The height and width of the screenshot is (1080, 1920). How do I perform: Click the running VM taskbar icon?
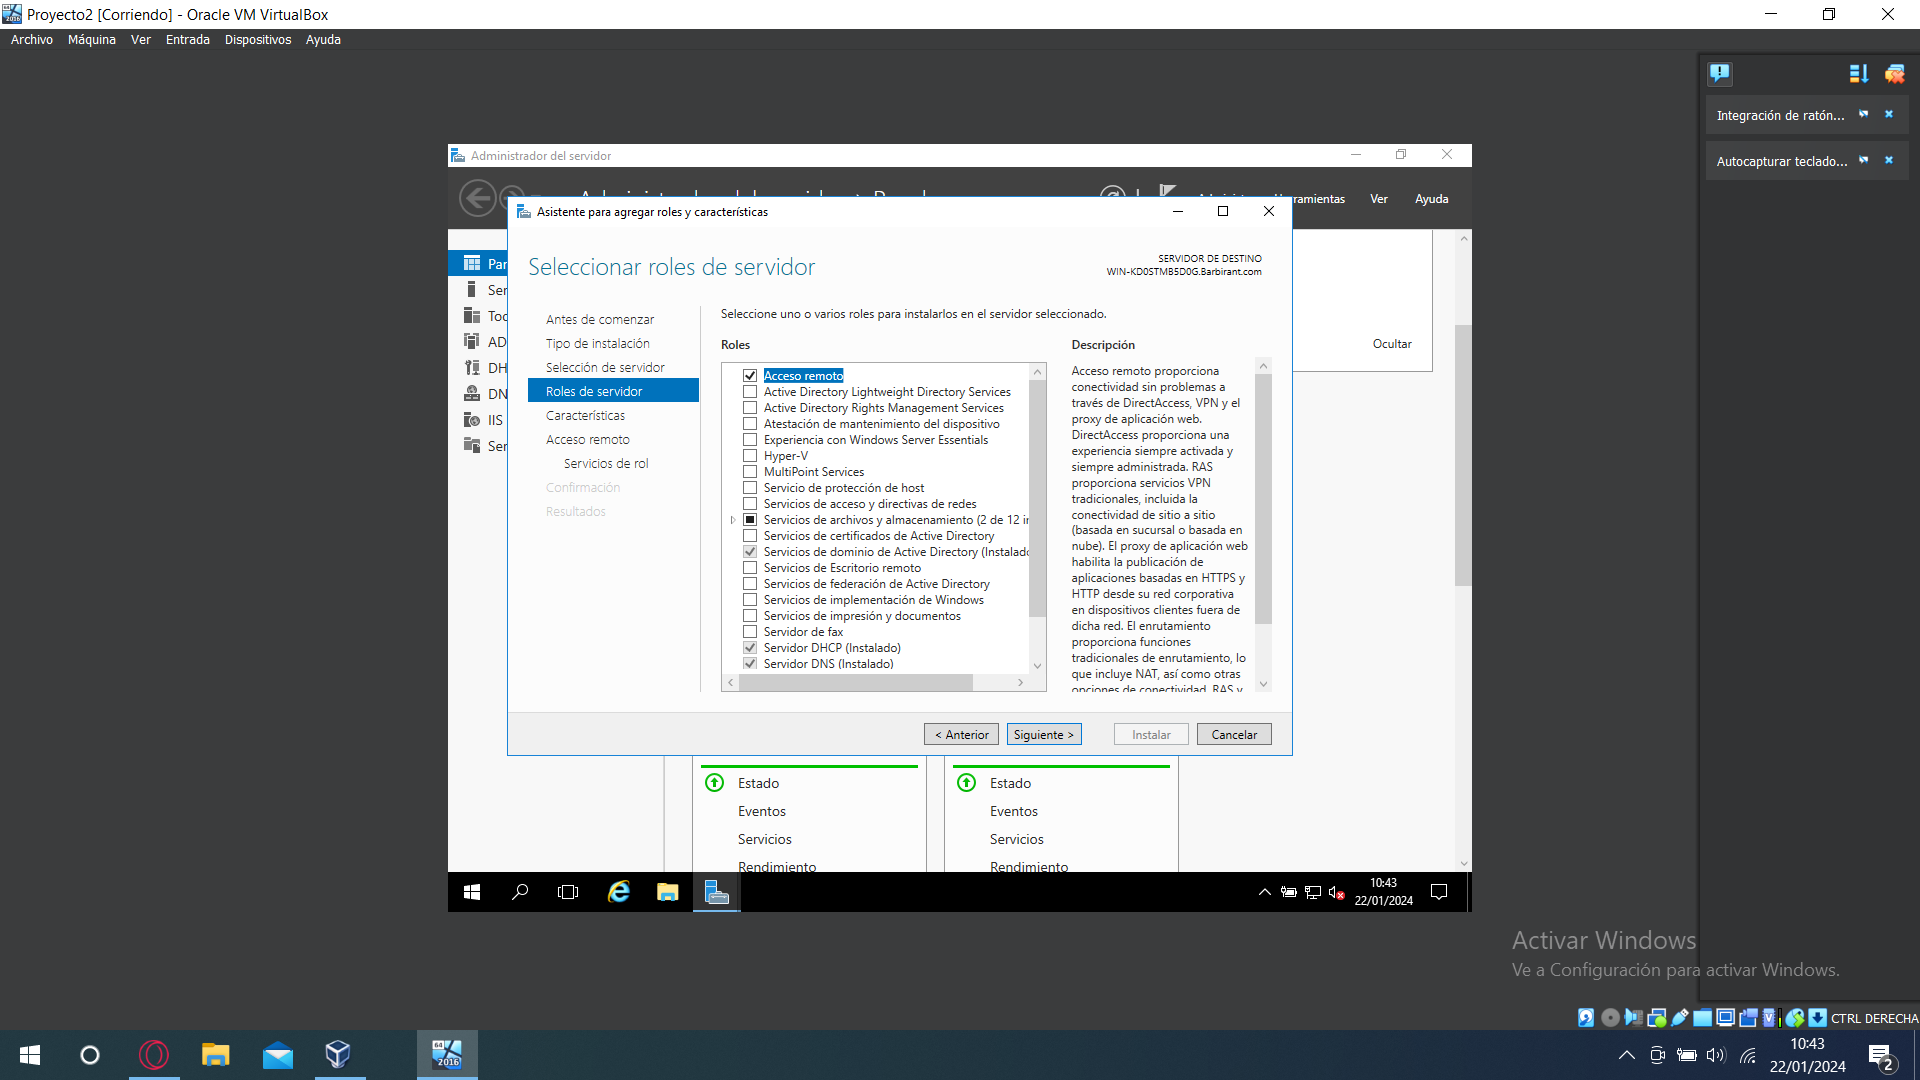click(447, 1055)
